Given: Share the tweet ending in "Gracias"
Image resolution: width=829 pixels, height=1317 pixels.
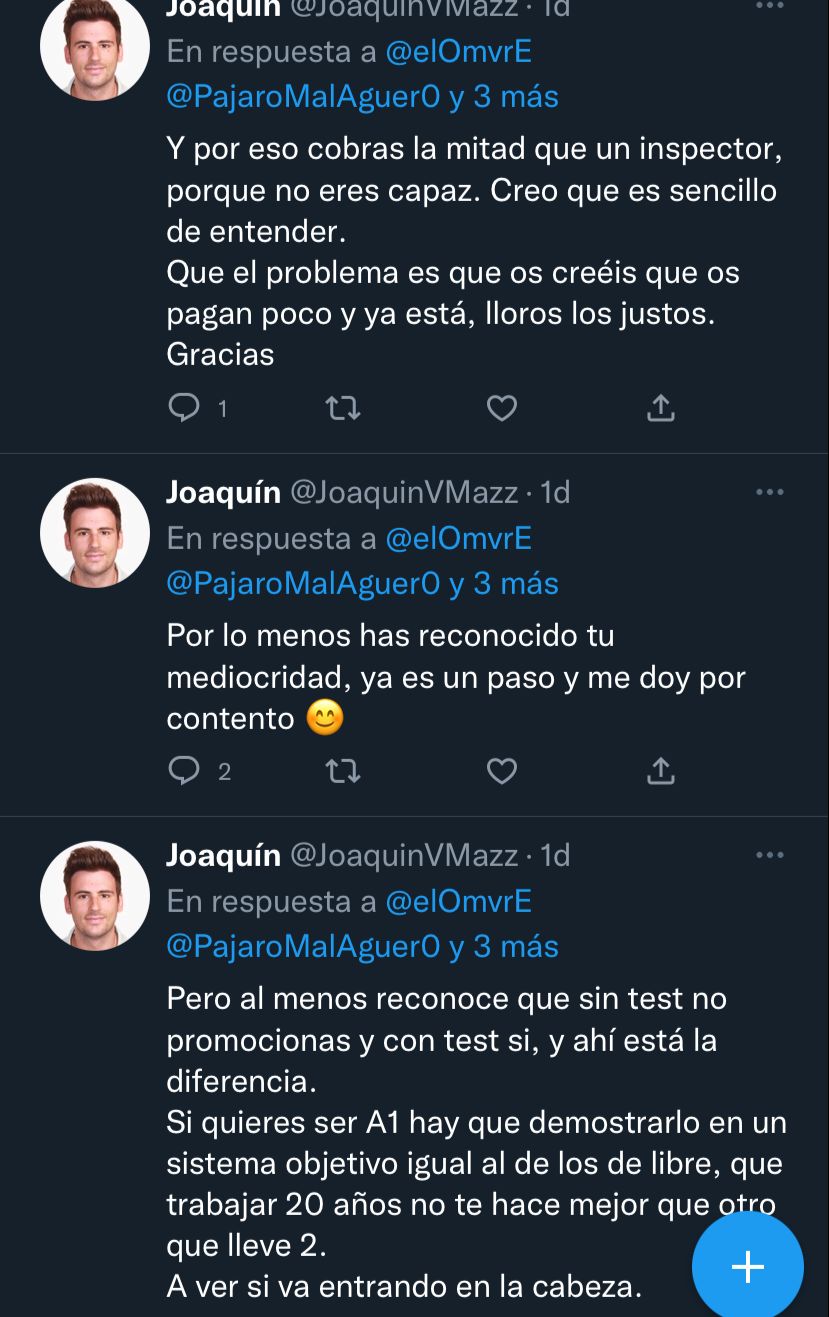Looking at the screenshot, I should coord(660,408).
